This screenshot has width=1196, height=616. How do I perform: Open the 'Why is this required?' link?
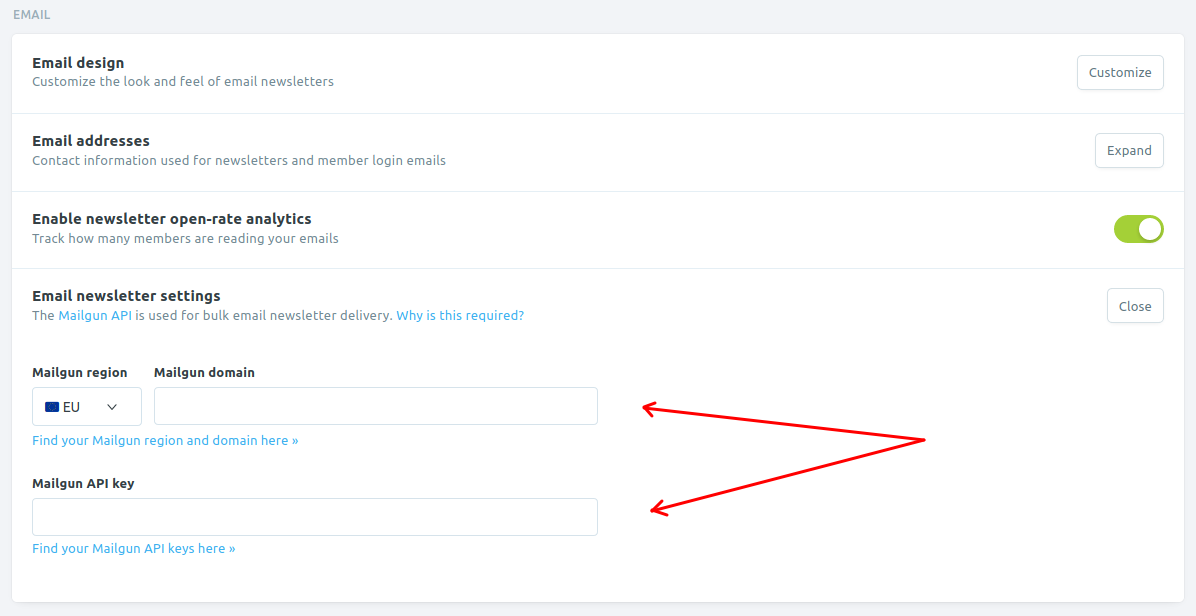click(x=460, y=315)
